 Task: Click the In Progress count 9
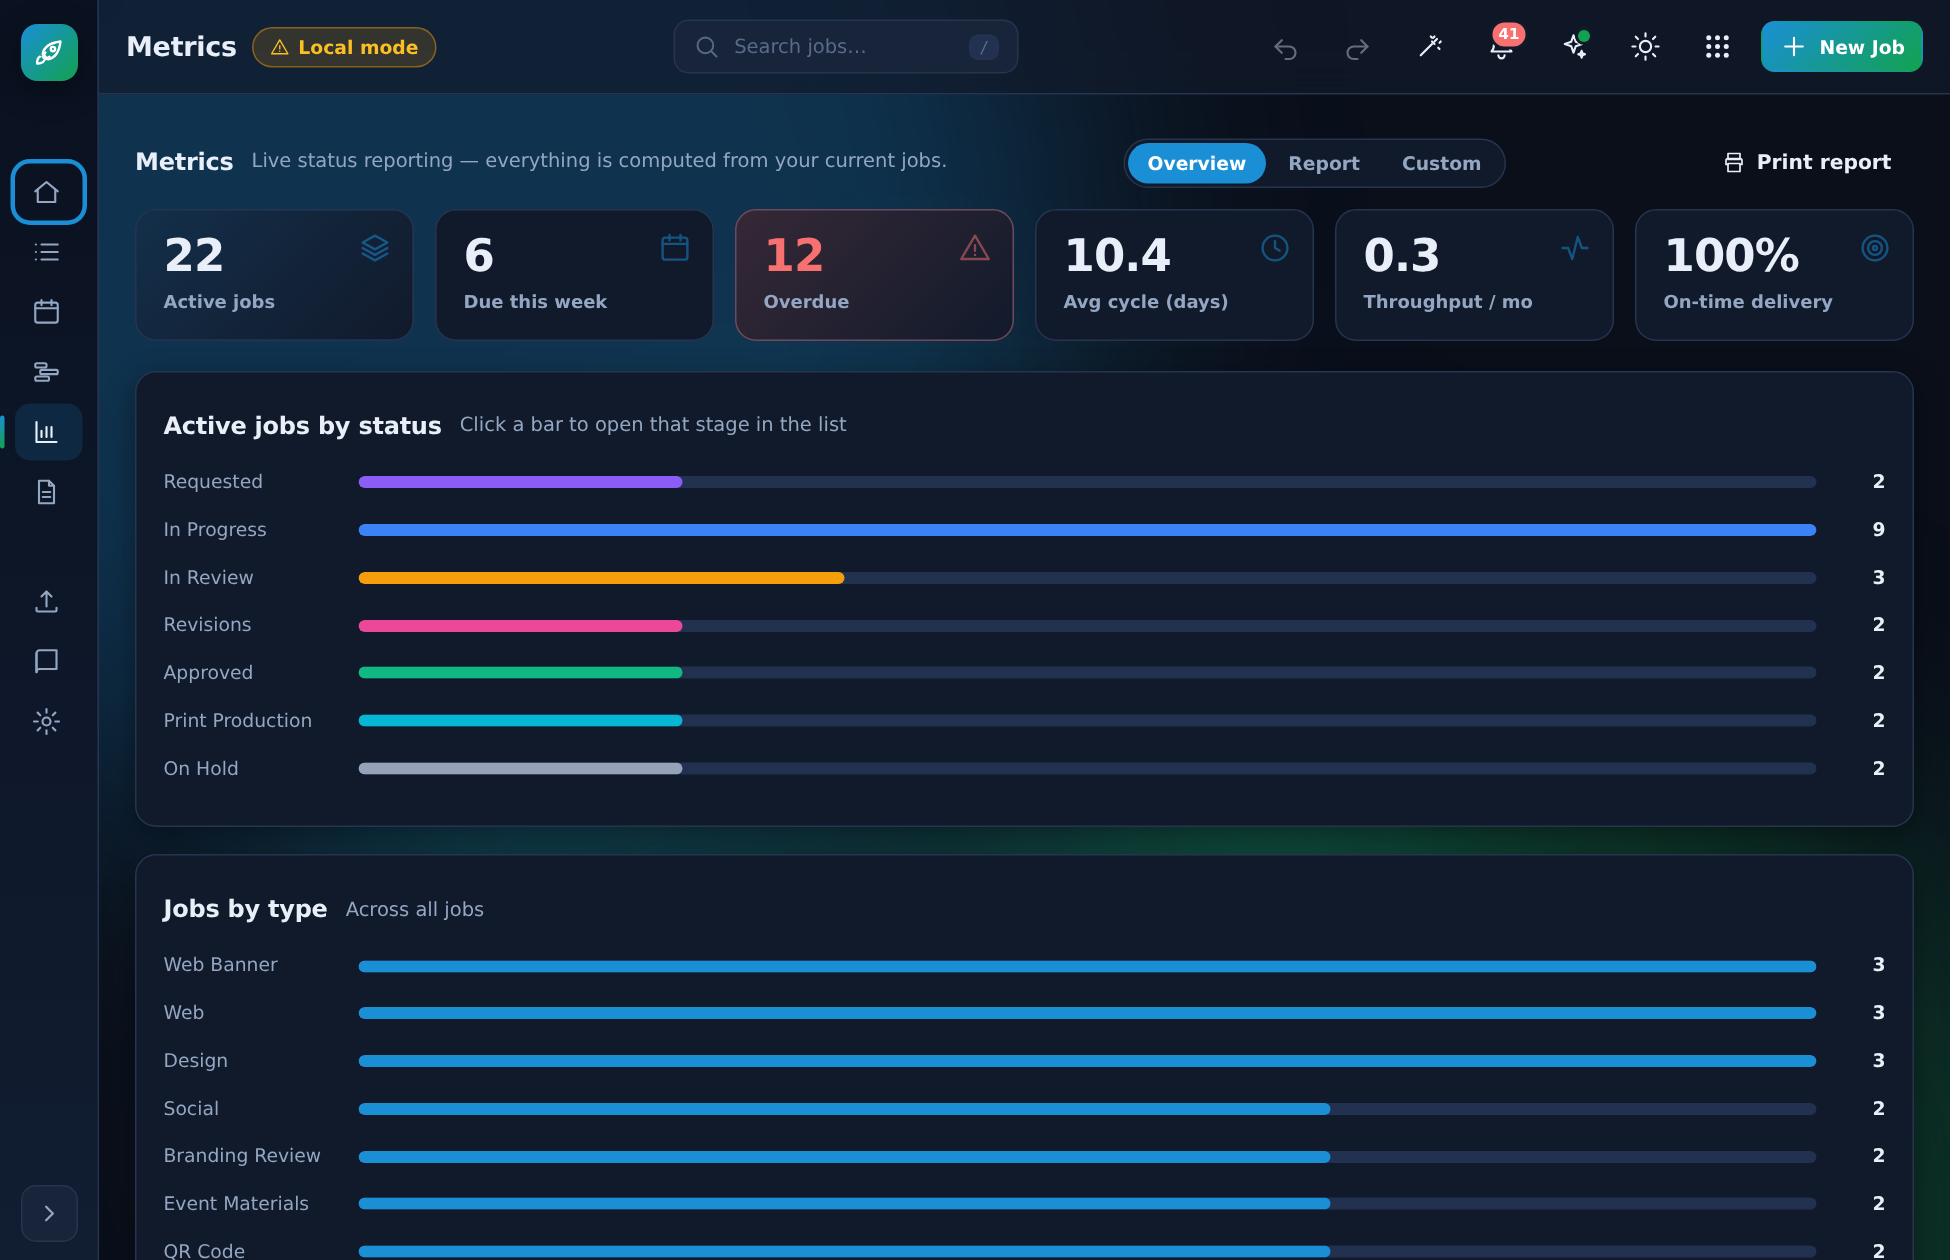[x=1878, y=530]
